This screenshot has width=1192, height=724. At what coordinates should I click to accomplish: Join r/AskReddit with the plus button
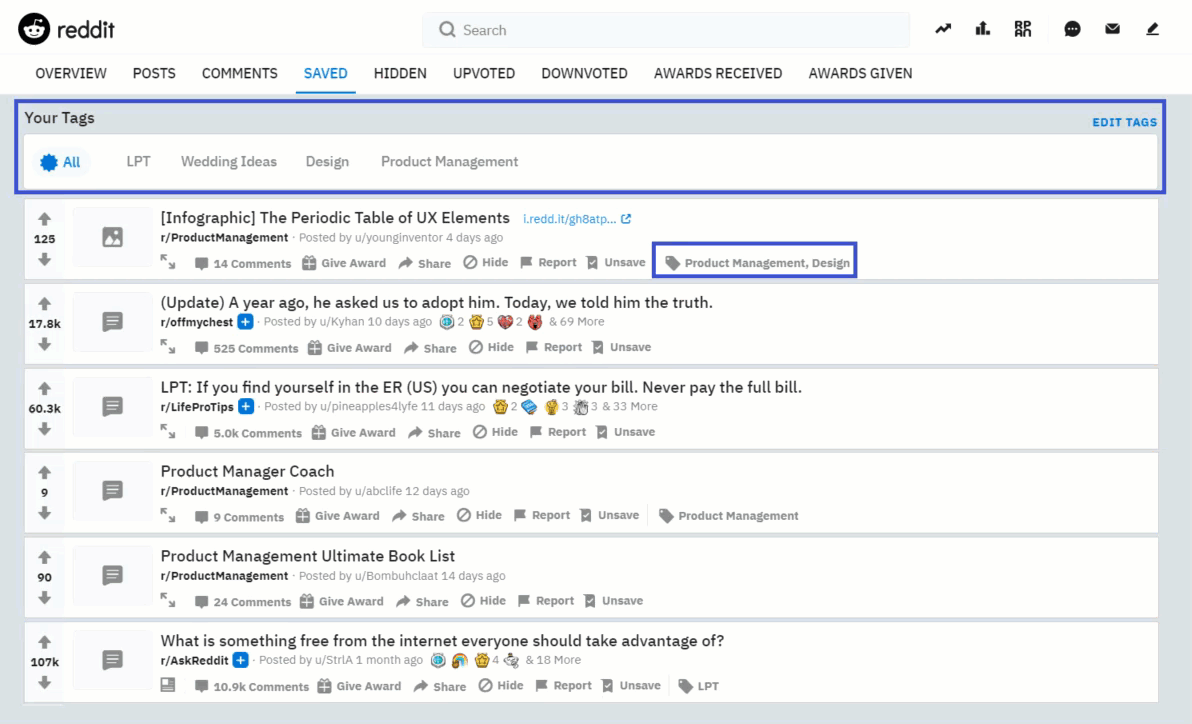click(240, 660)
